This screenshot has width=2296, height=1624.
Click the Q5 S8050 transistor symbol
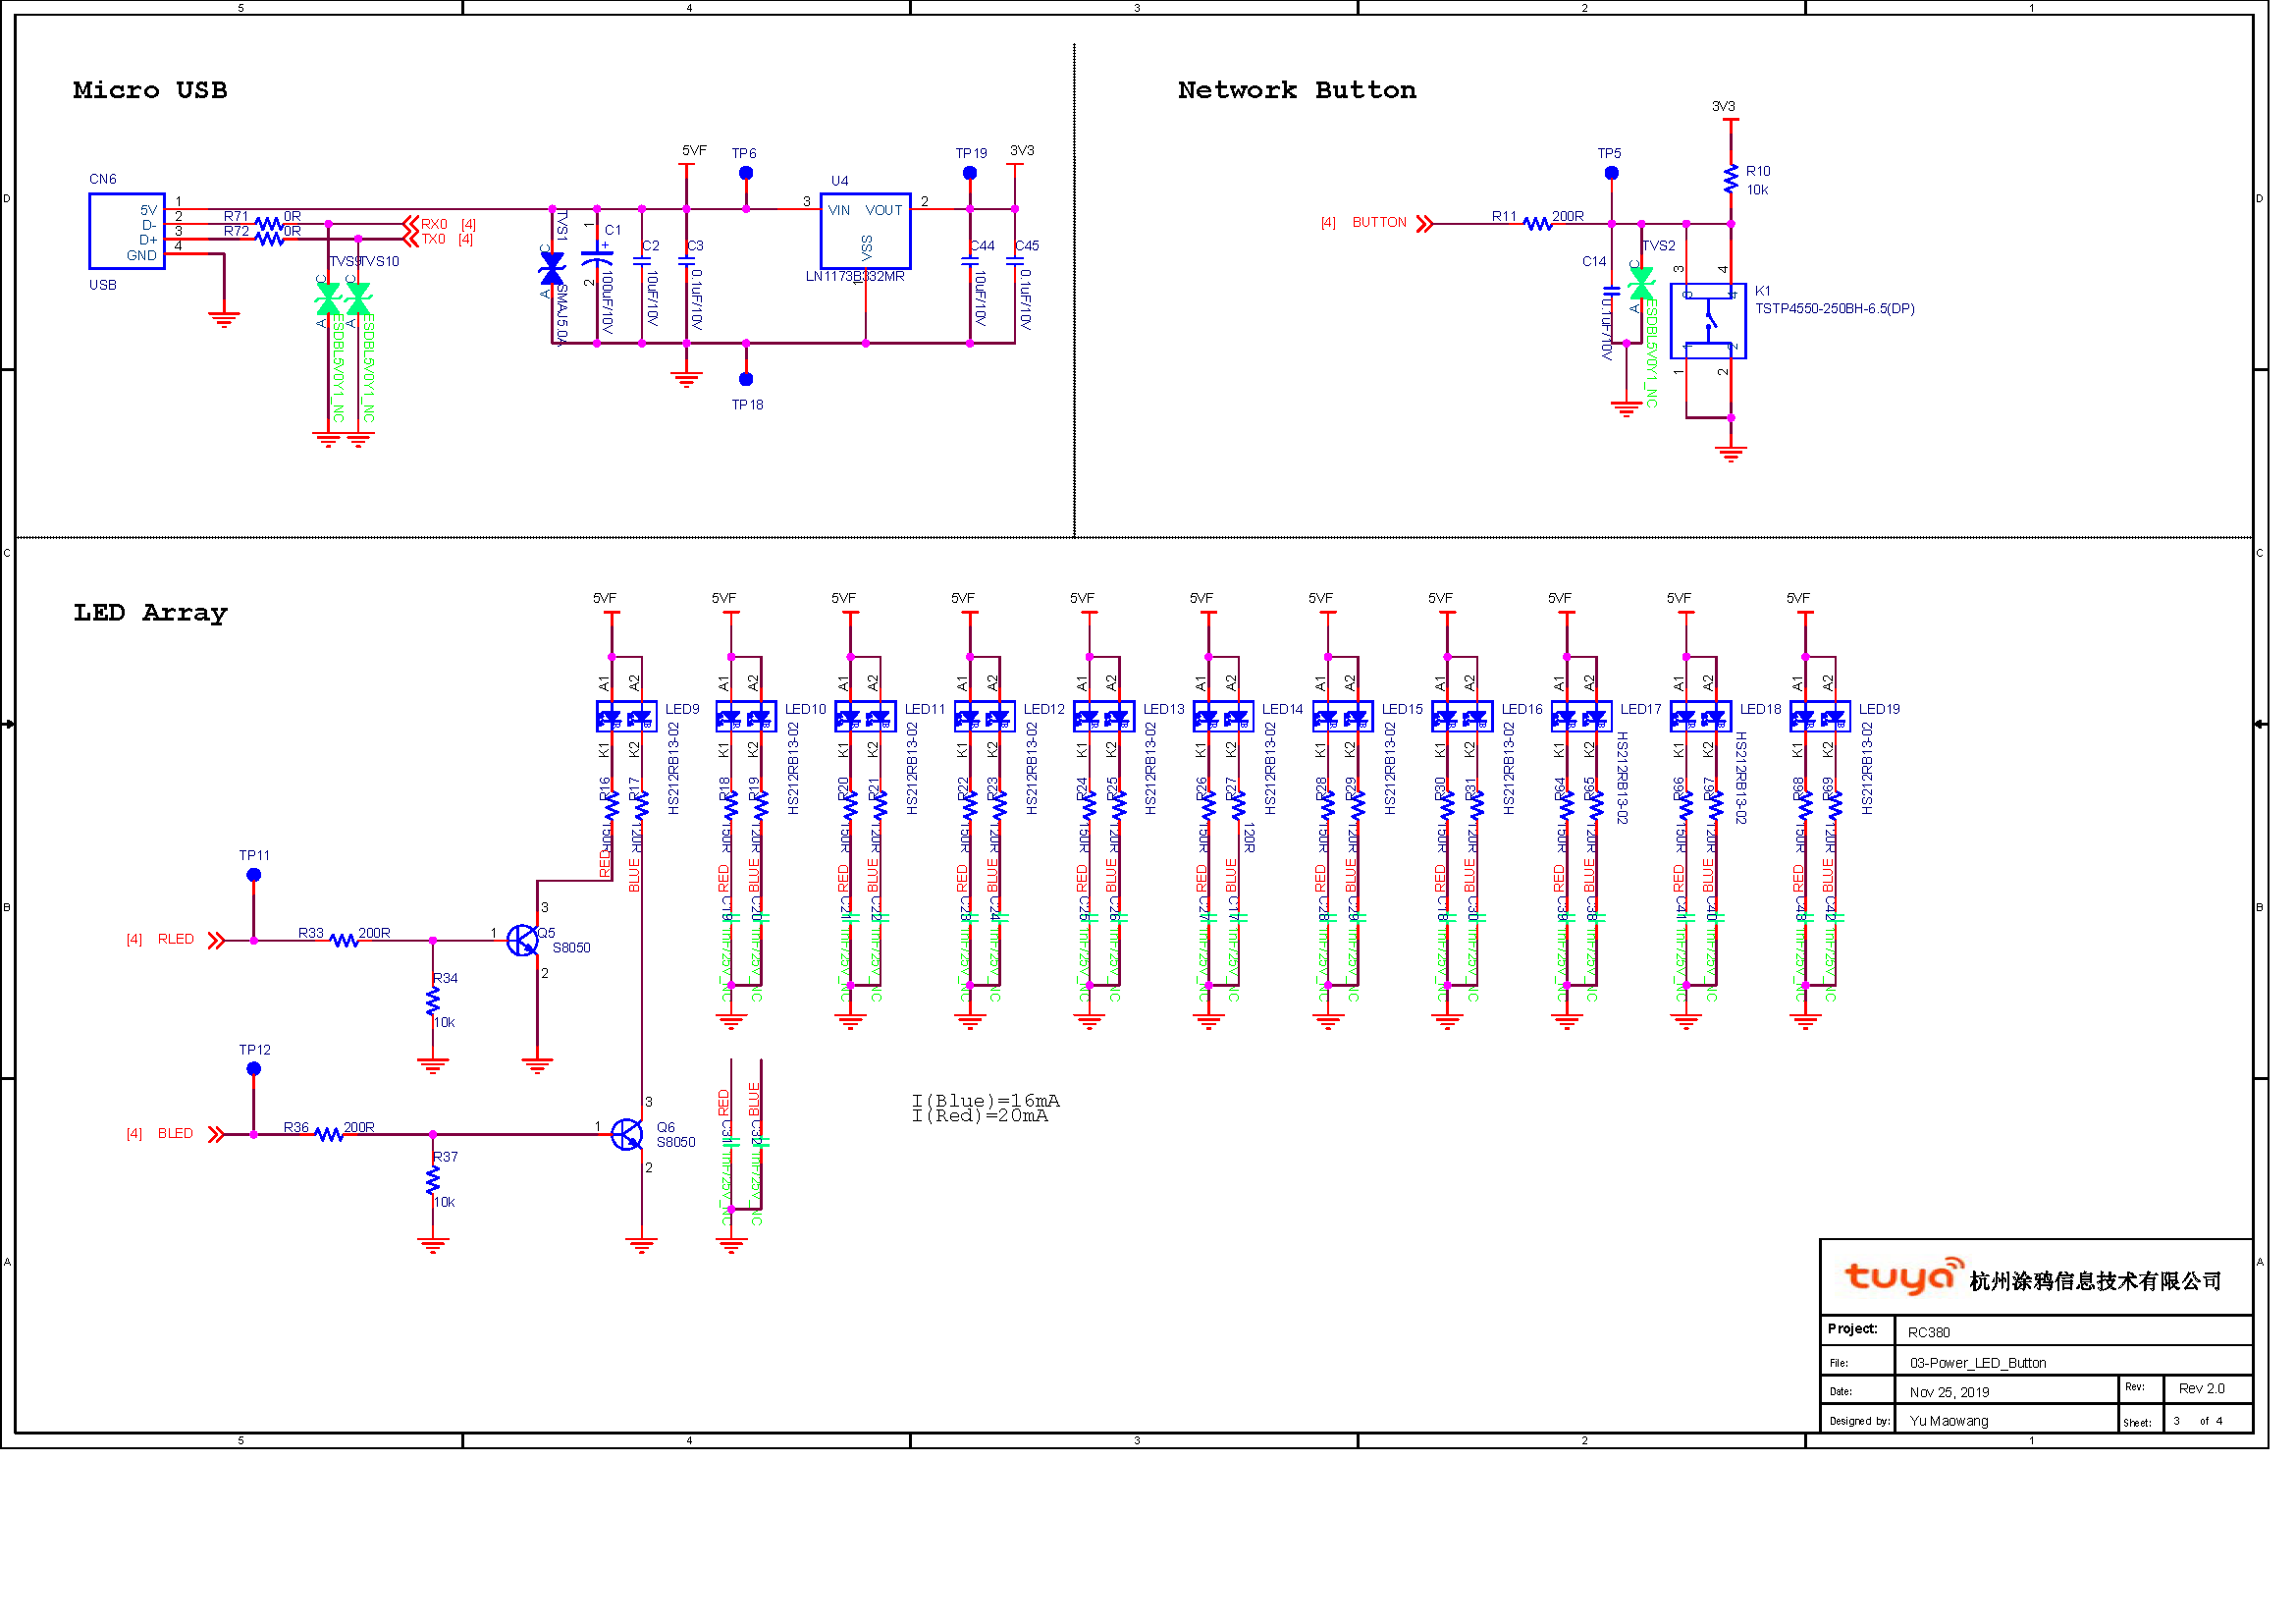[523, 940]
